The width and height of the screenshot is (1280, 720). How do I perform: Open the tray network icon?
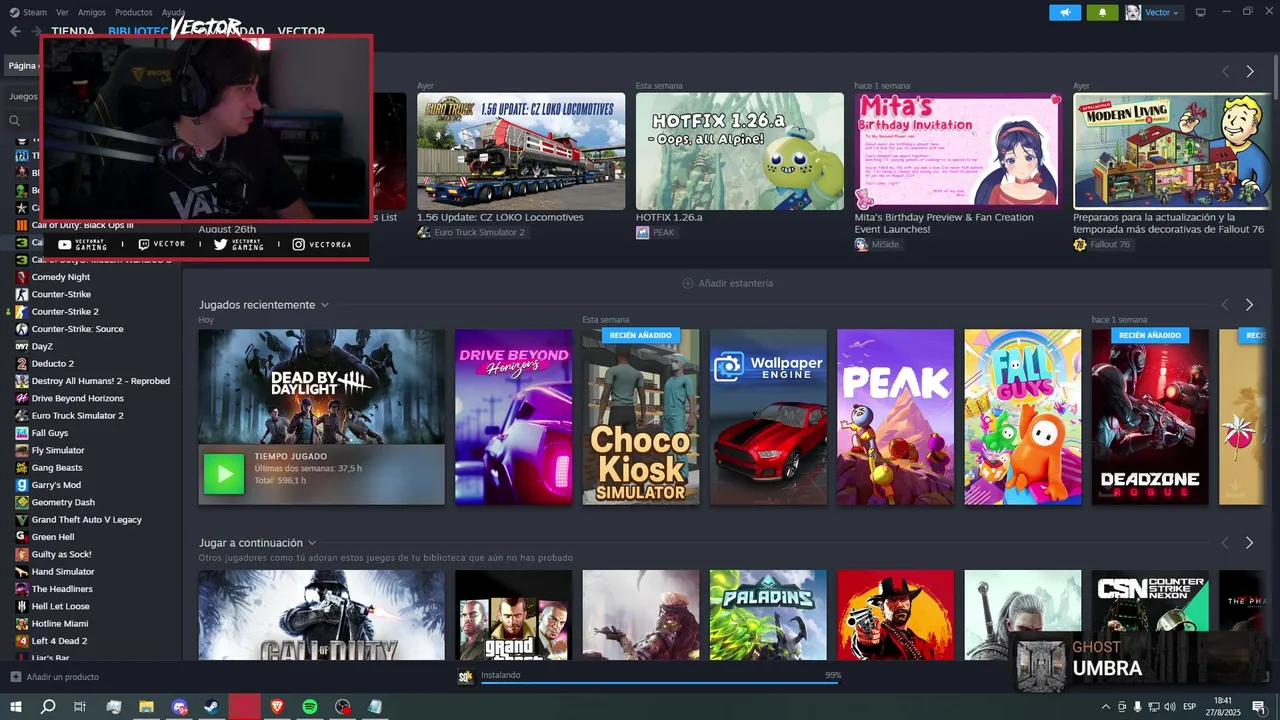point(1155,706)
